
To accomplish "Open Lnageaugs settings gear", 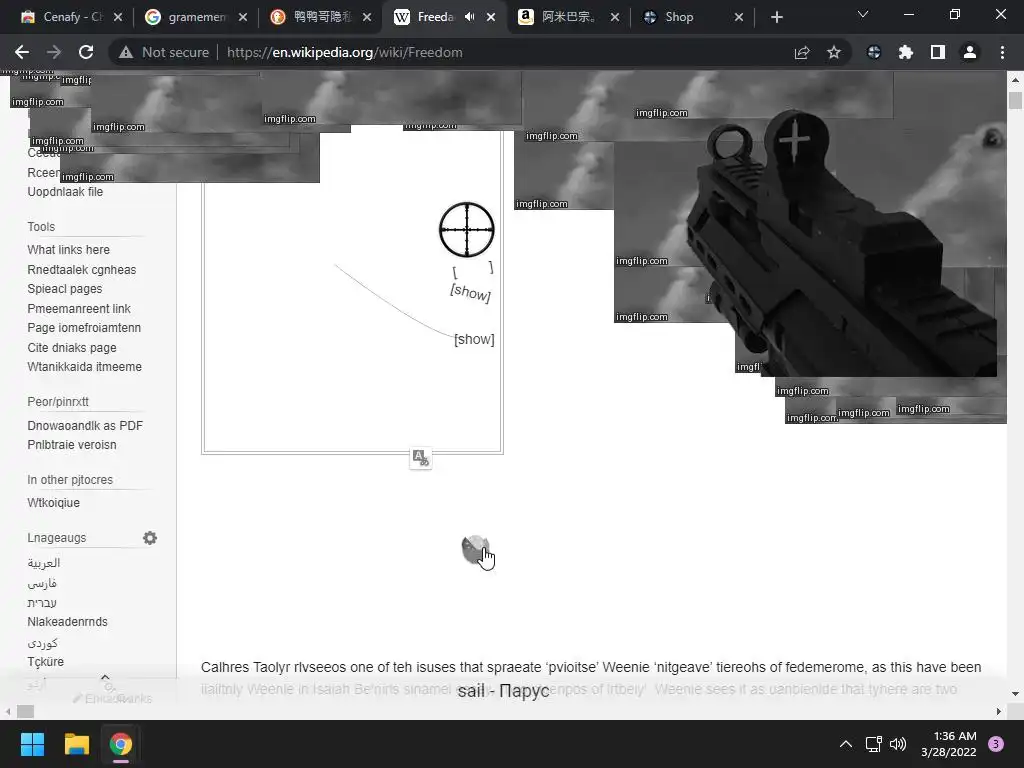I will (x=150, y=537).
